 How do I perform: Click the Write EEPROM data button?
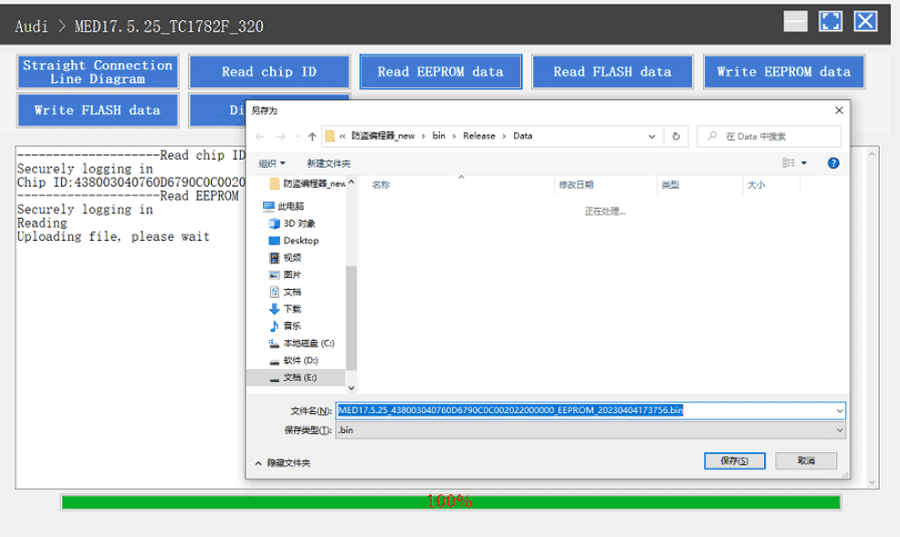click(x=784, y=72)
